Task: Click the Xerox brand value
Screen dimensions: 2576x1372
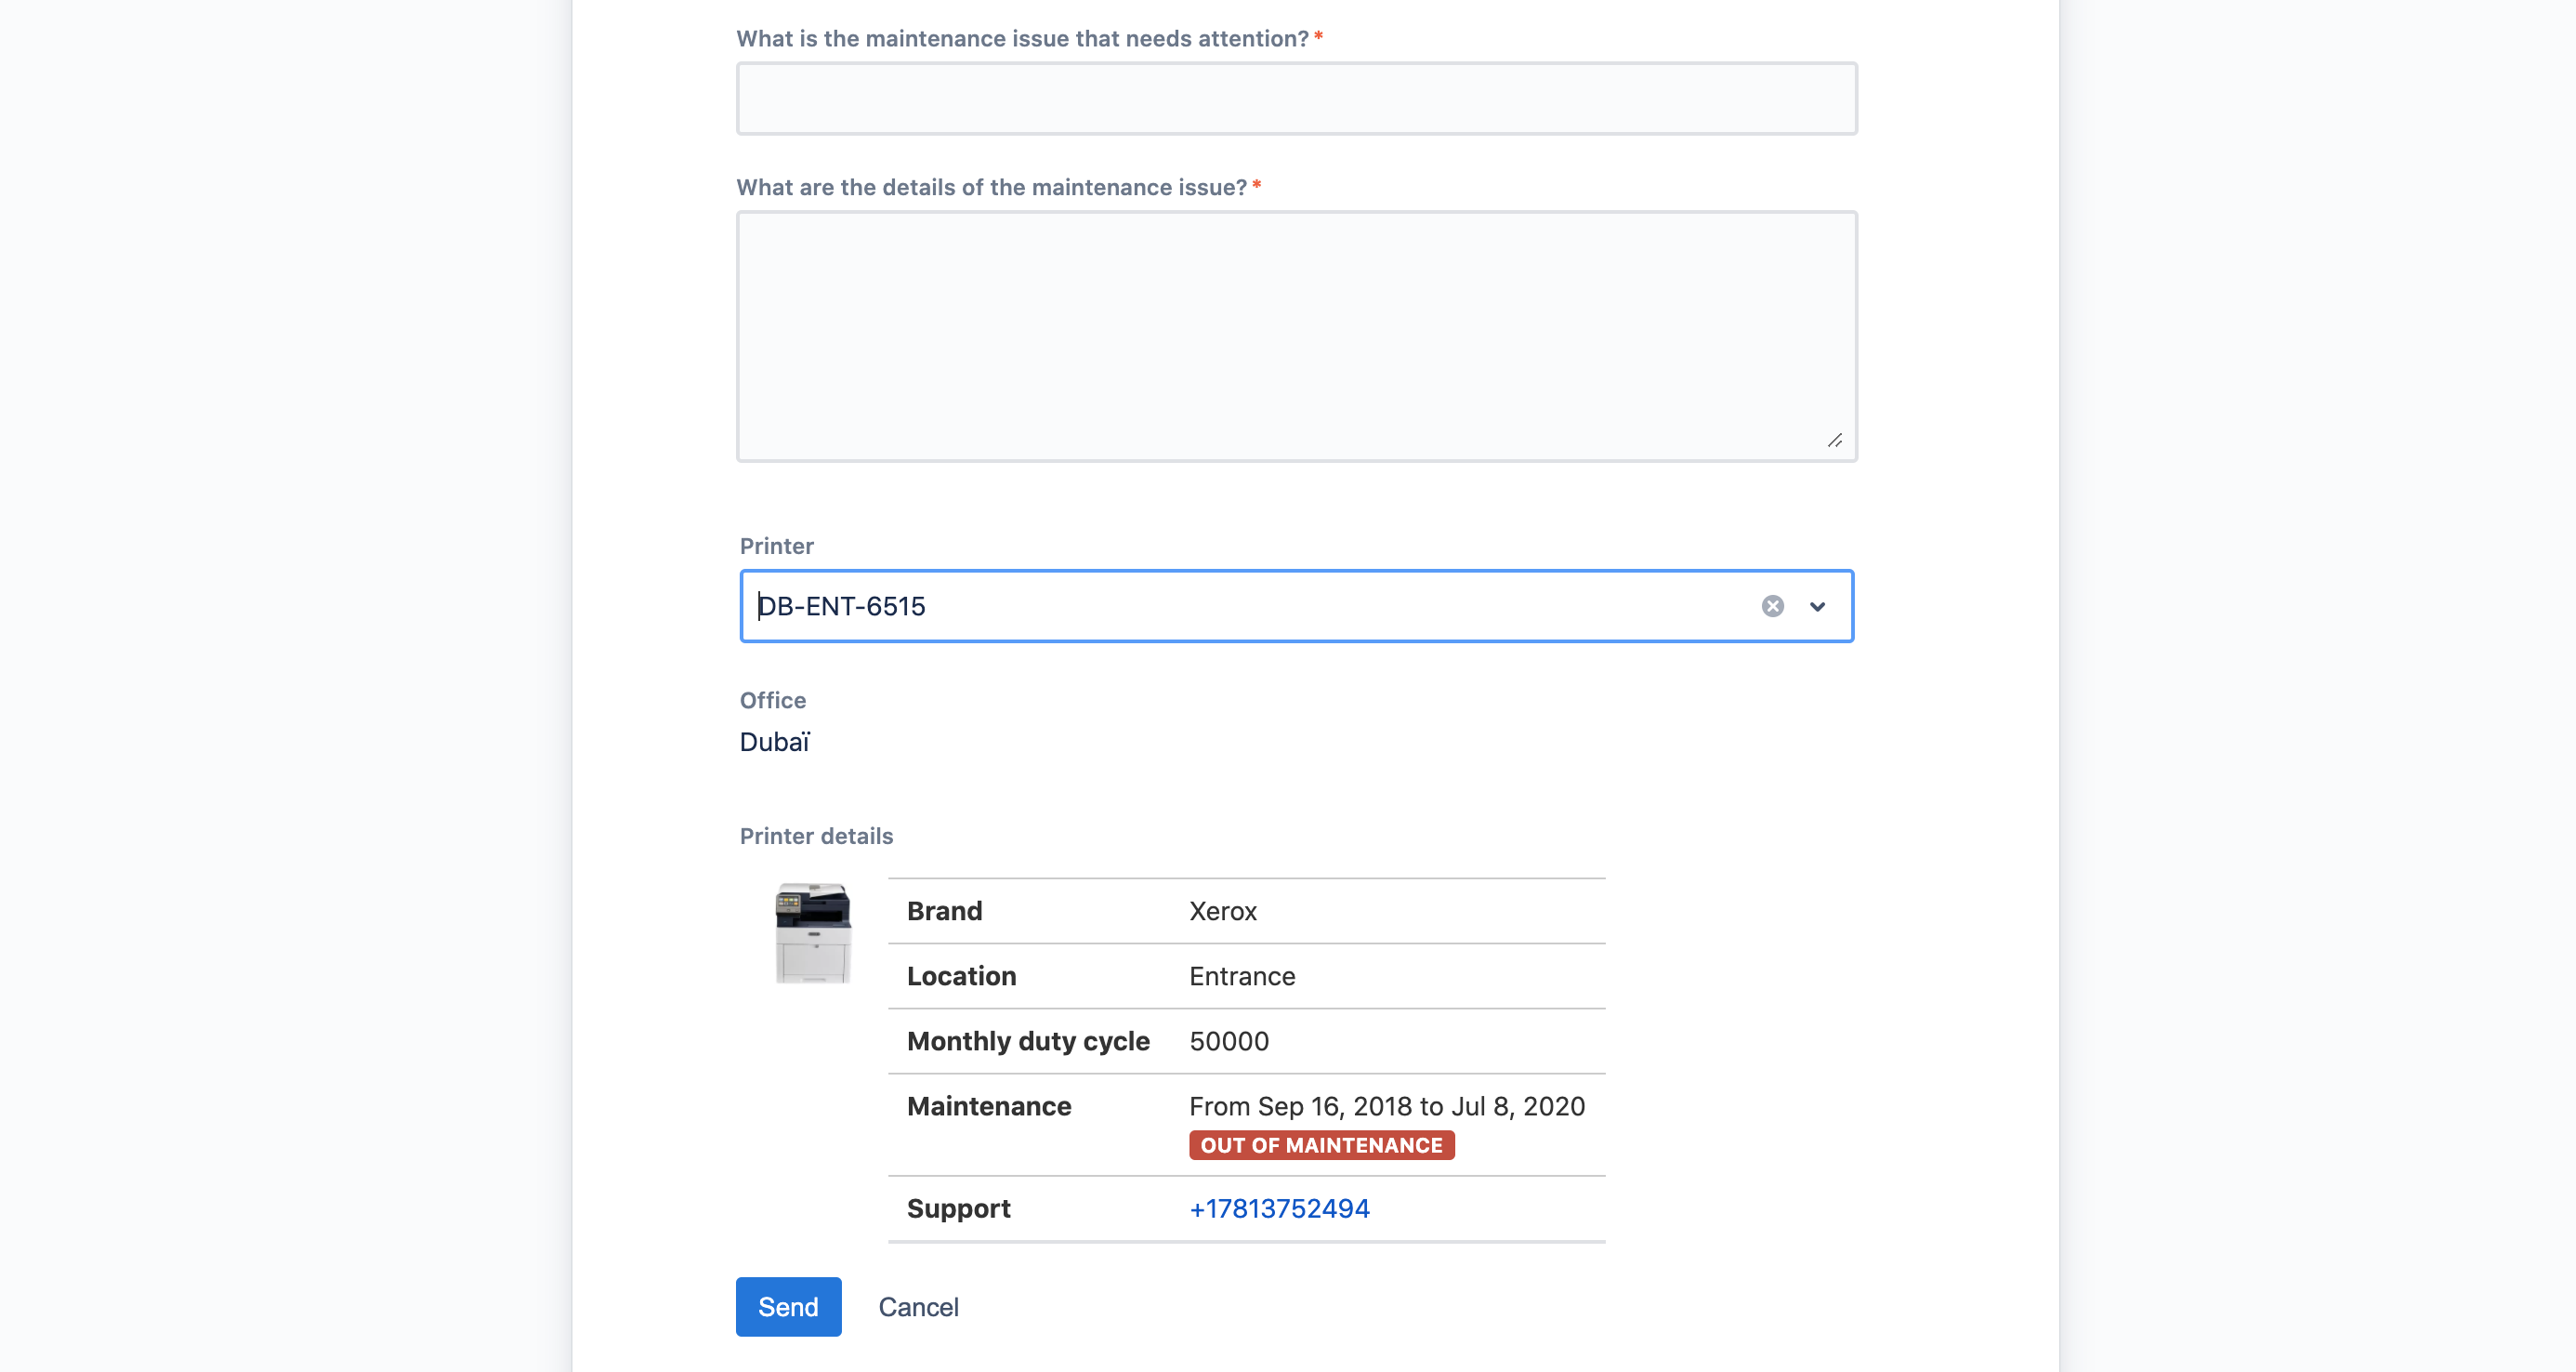Action: (x=1222, y=911)
